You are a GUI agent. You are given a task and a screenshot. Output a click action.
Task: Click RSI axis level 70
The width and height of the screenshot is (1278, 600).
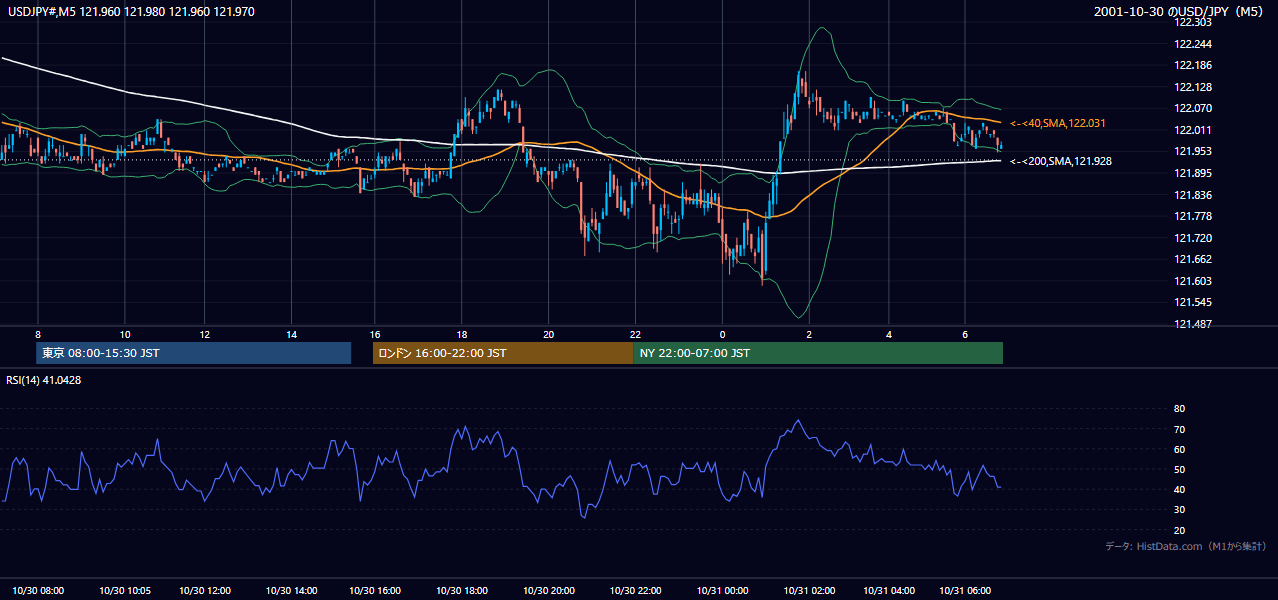pyautogui.click(x=1179, y=429)
